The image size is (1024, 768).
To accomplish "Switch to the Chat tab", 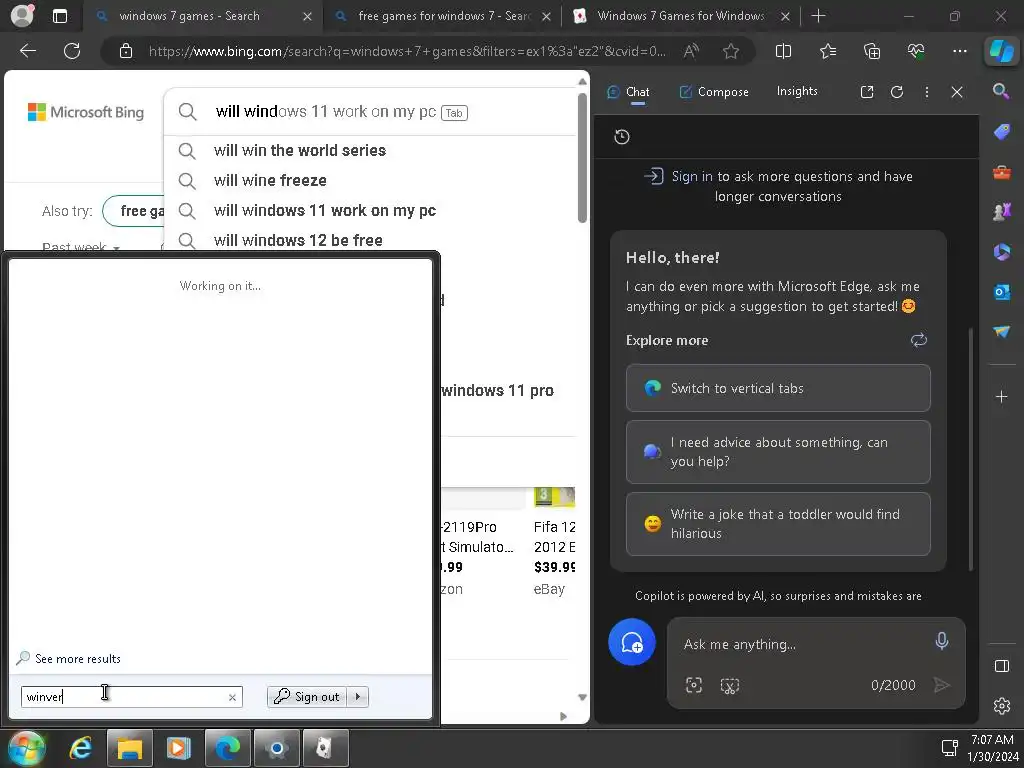I will click(x=628, y=92).
